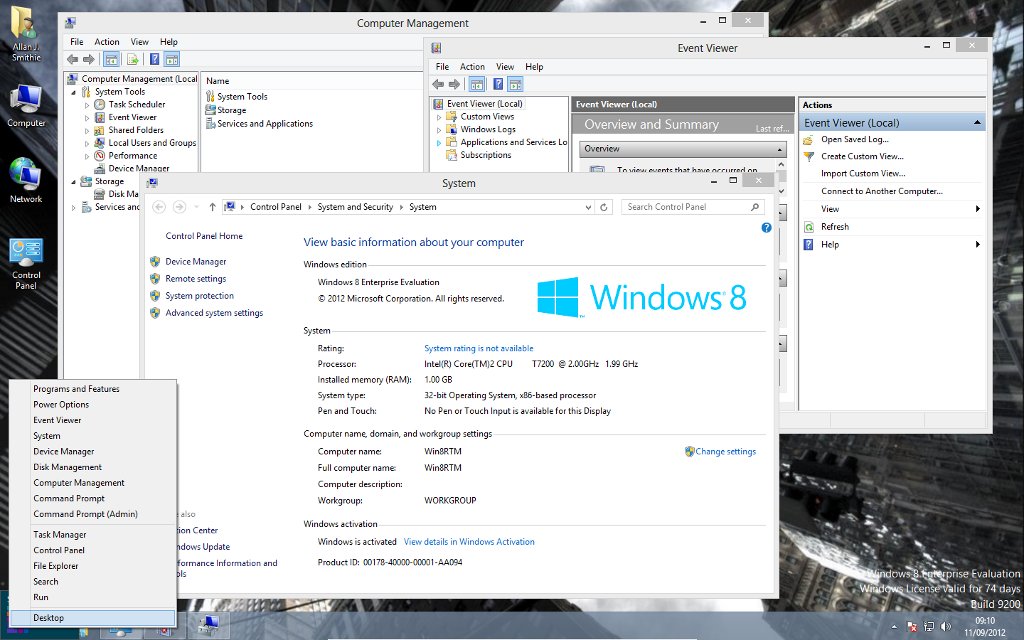Open System protection link
The image size is (1024, 640).
tap(199, 296)
